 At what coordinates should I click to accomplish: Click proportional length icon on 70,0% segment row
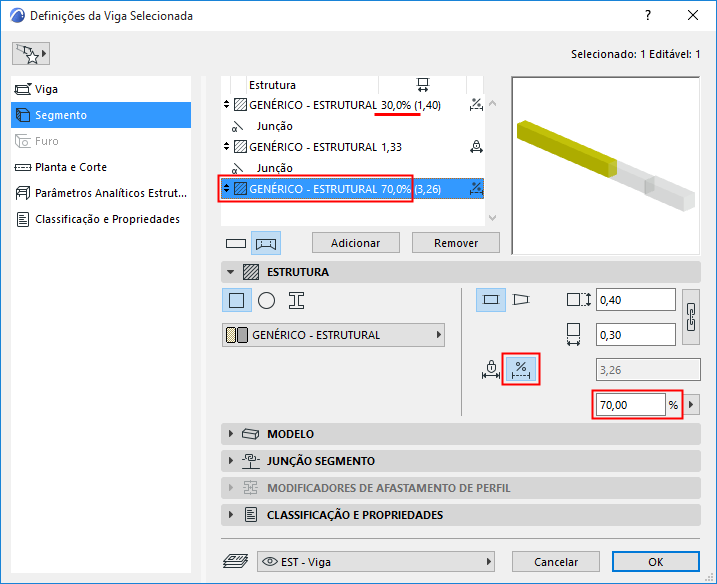click(476, 188)
